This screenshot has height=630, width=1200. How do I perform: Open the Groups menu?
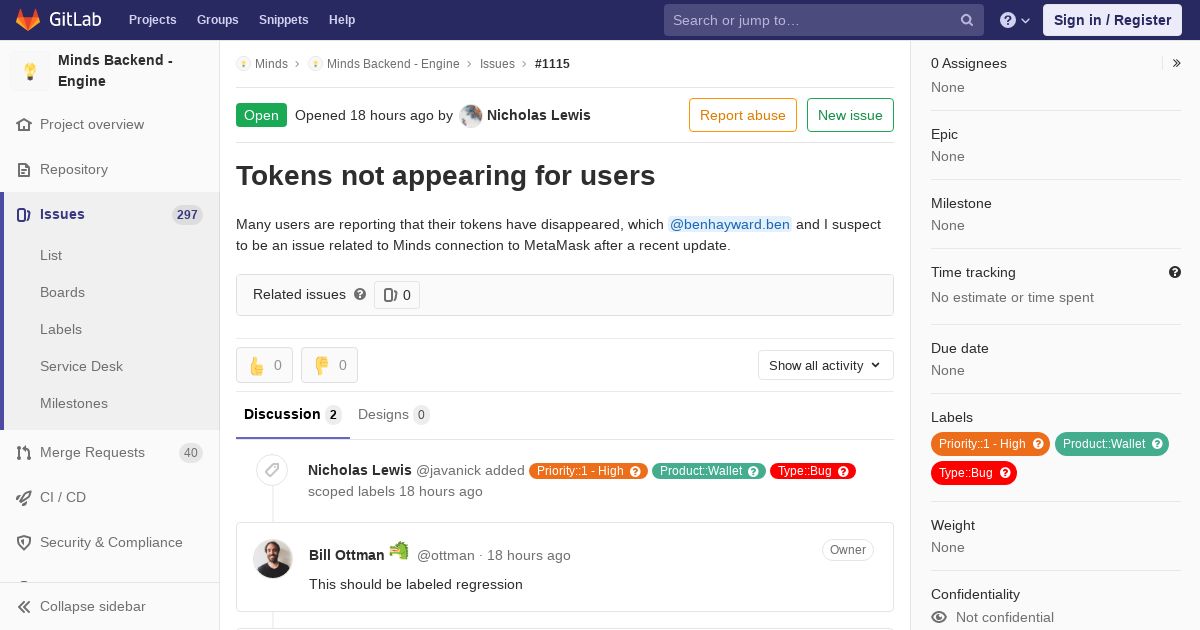coord(218,20)
